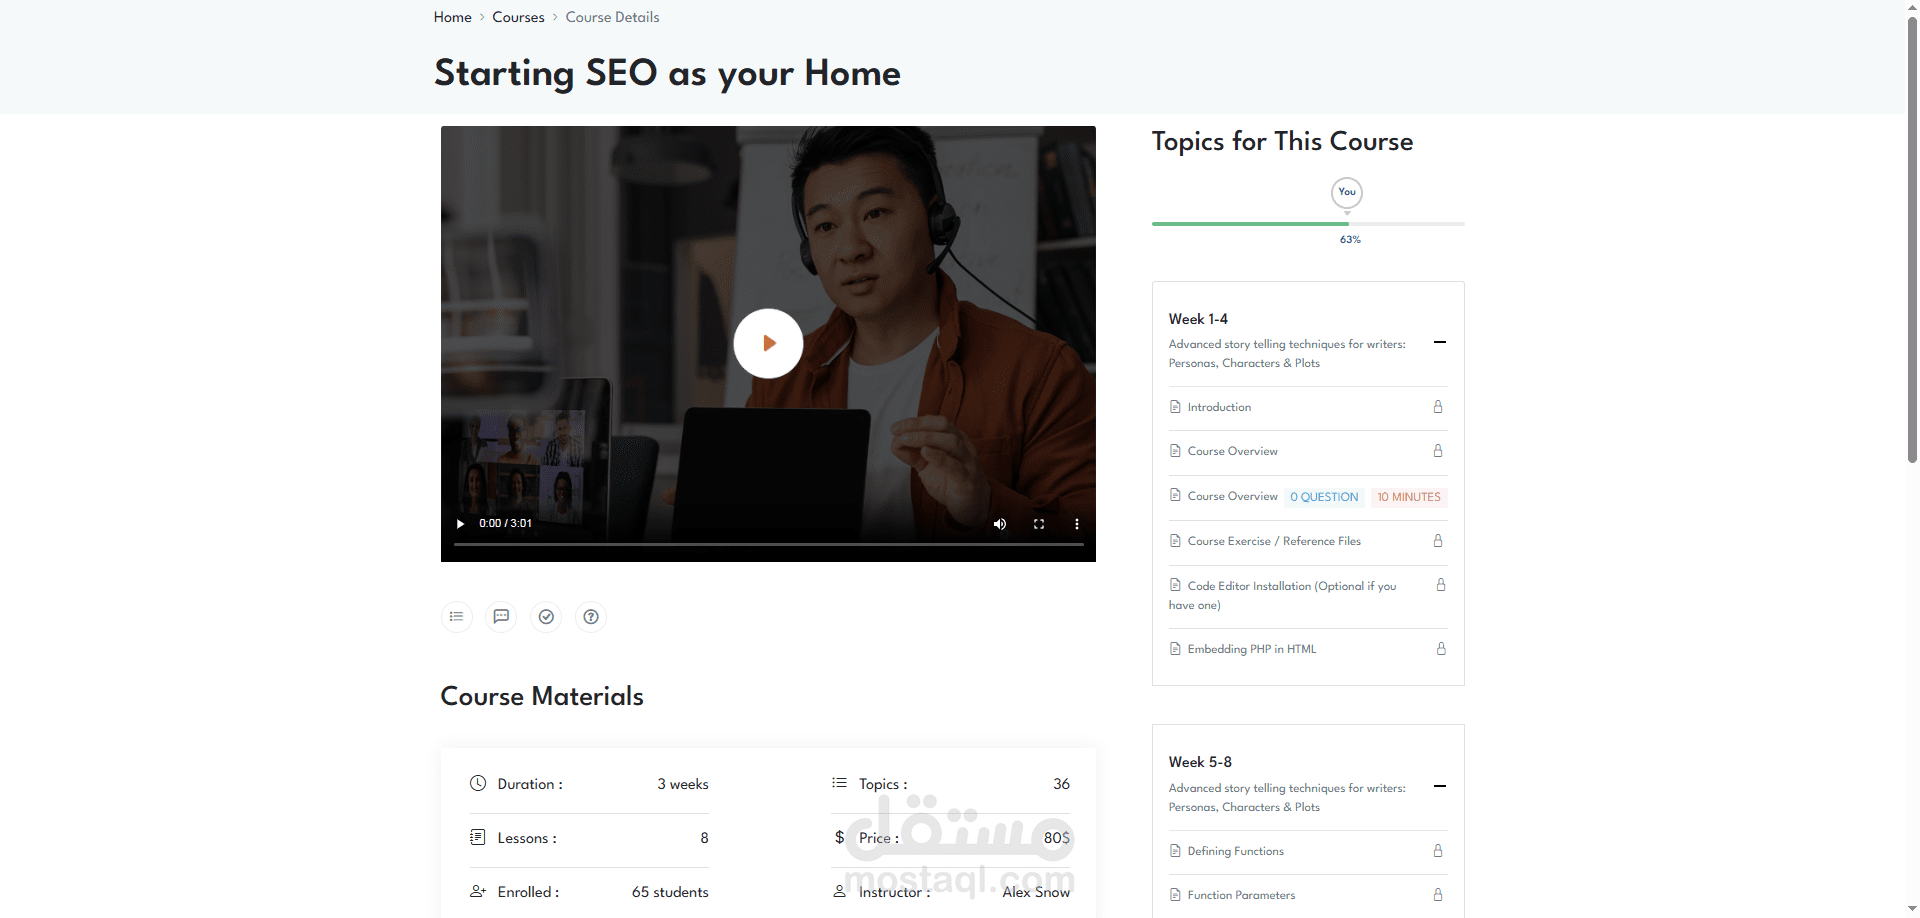Click the clock icon next to Duration
This screenshot has width=1920, height=918.
click(x=478, y=783)
